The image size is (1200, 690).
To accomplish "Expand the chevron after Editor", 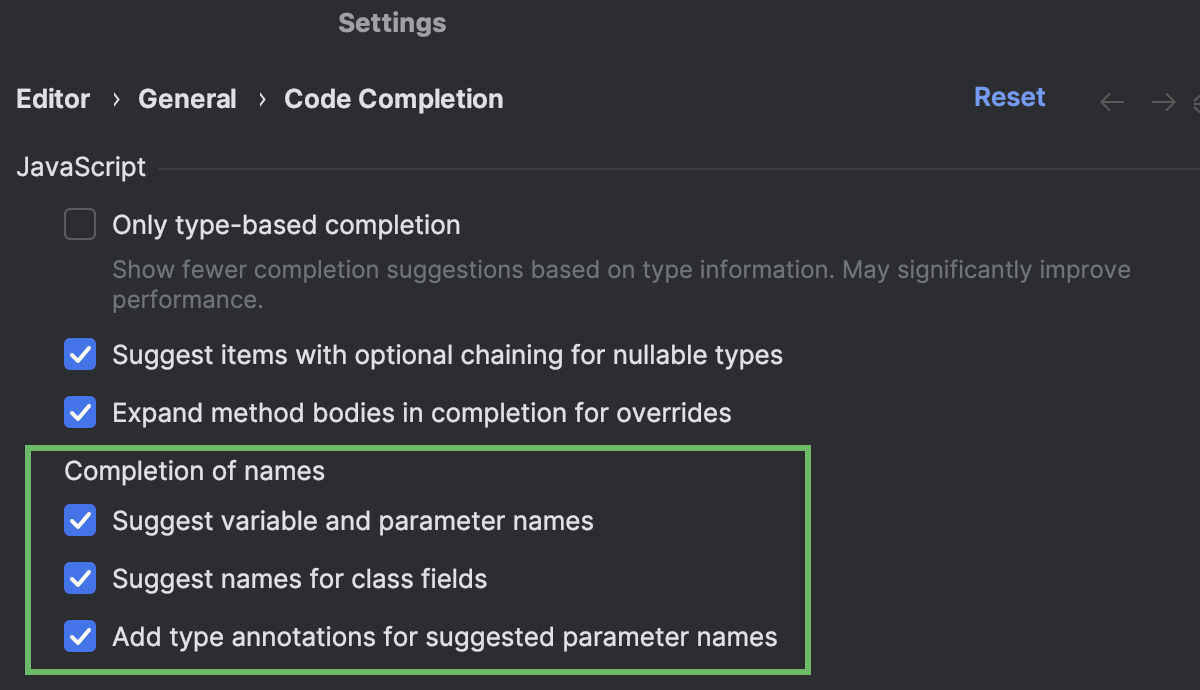I will click(x=116, y=100).
